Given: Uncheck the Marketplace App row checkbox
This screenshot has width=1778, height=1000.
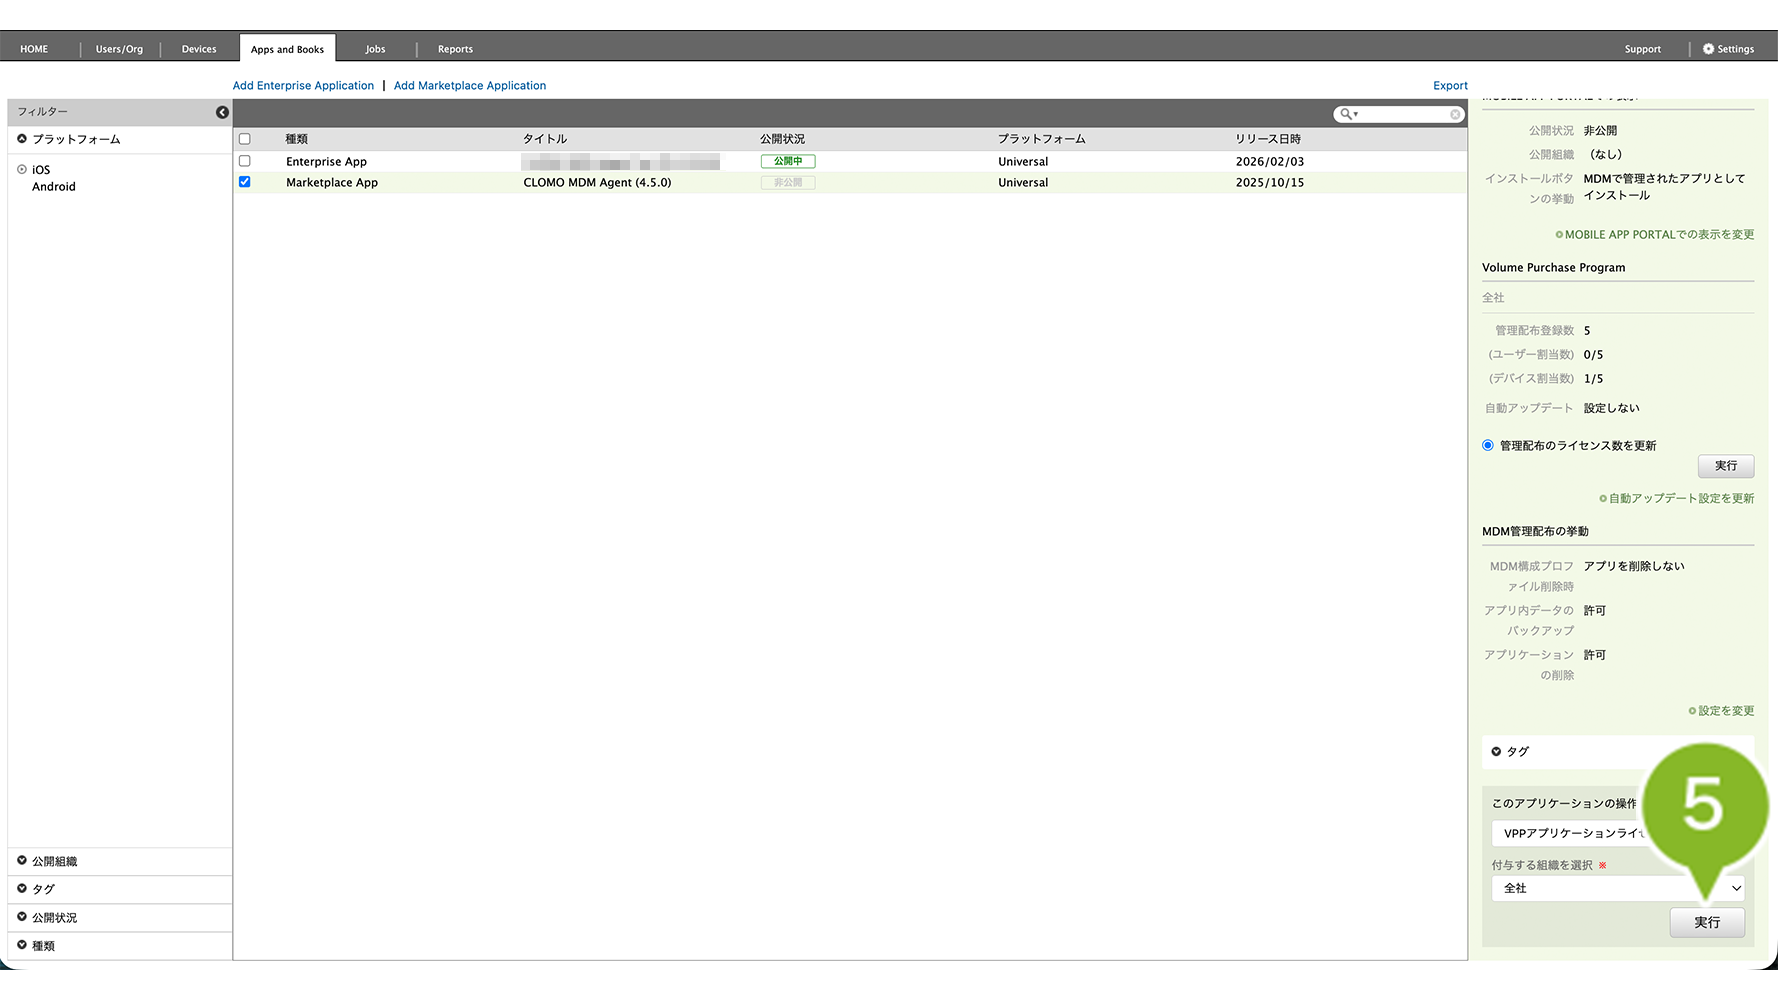Looking at the screenshot, I should pos(245,182).
